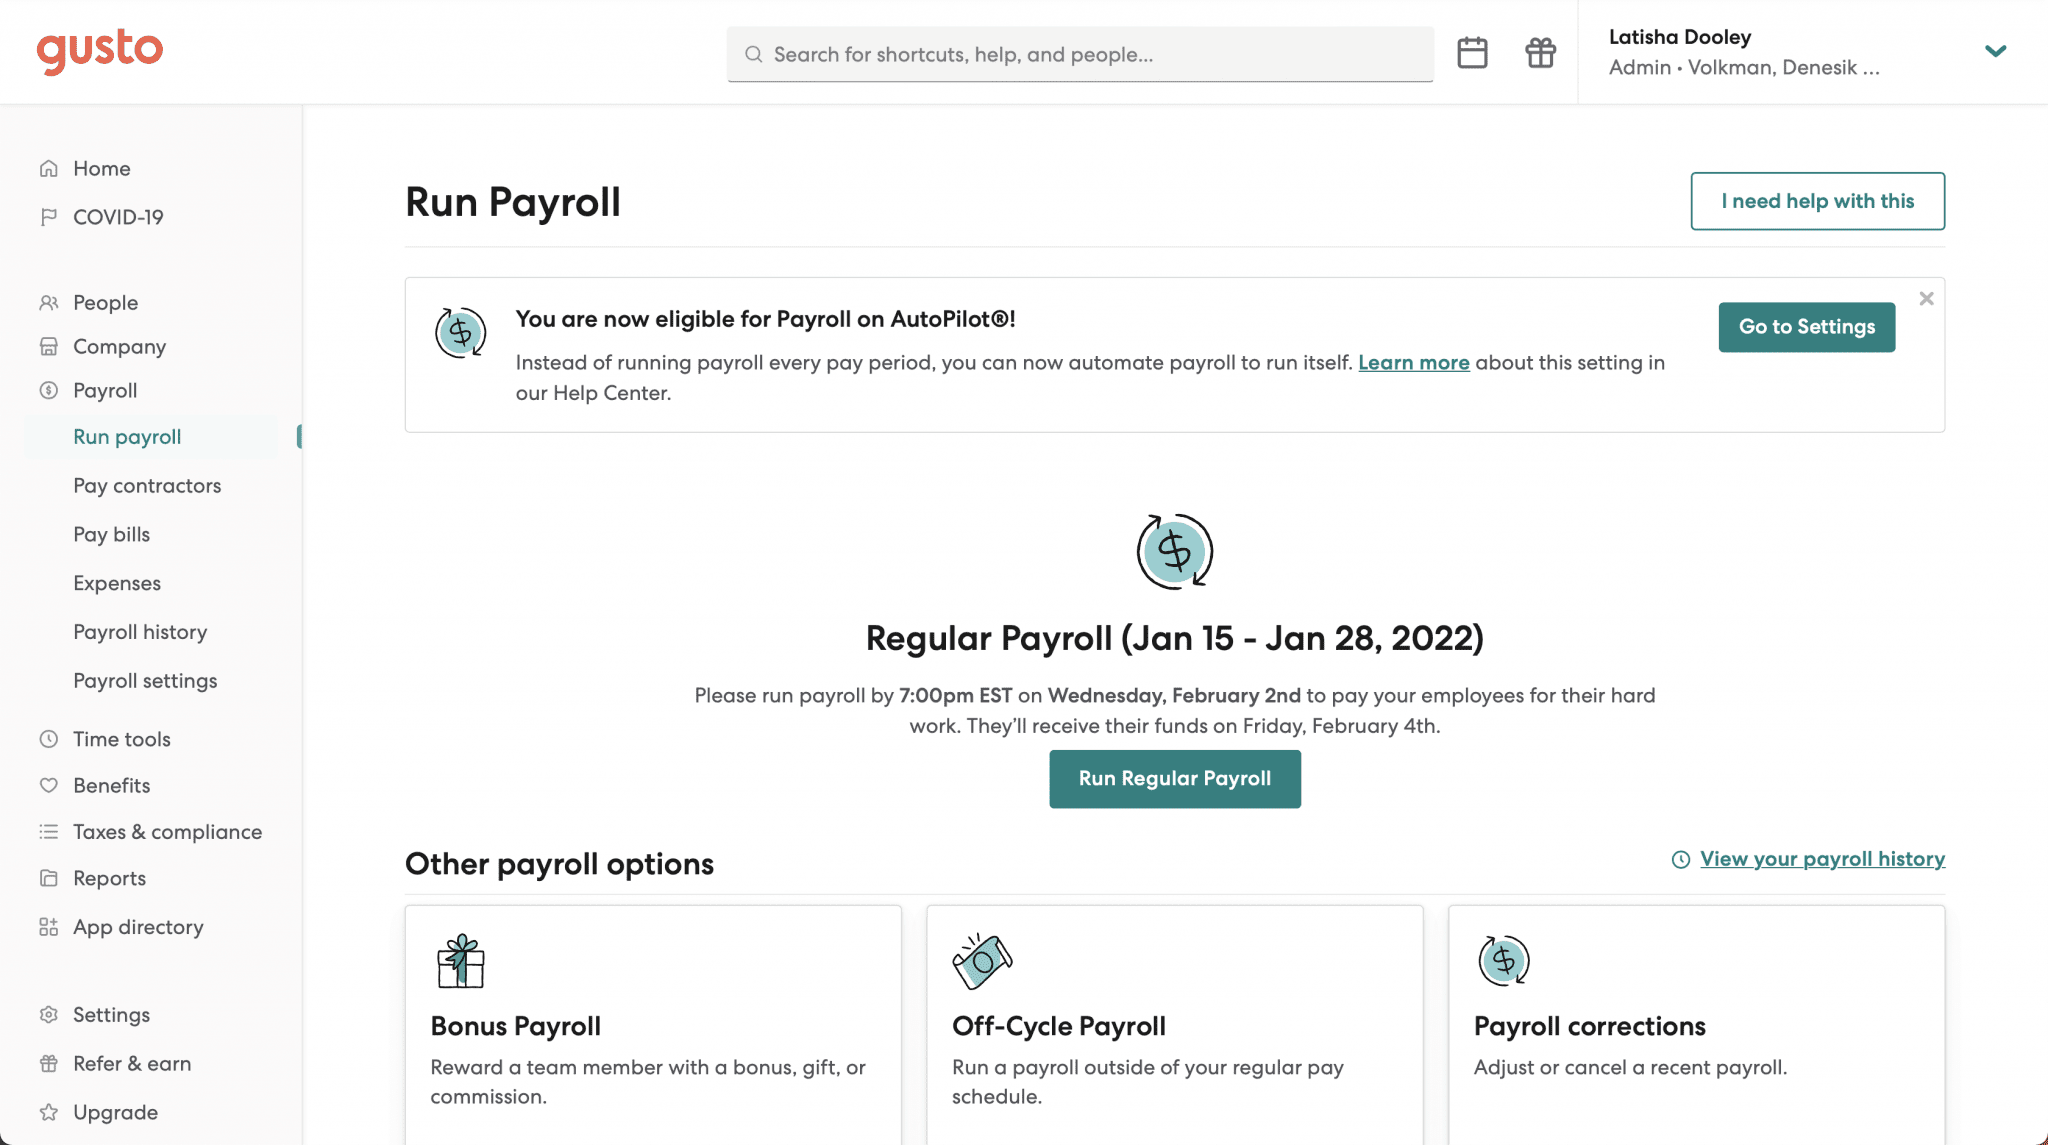Image resolution: width=2048 pixels, height=1145 pixels.
Task: Switch to the Payroll history section
Action: [x=140, y=631]
